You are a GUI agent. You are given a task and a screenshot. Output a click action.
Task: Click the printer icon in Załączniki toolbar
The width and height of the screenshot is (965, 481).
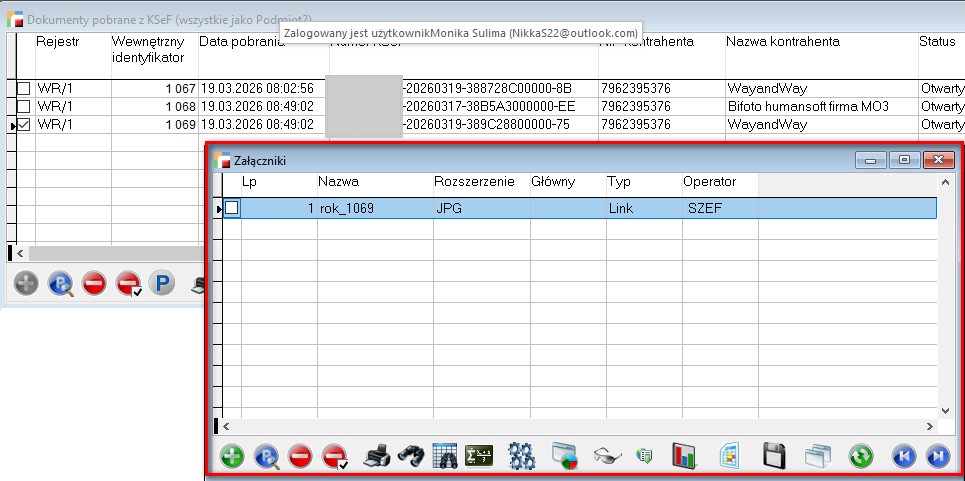click(x=376, y=456)
